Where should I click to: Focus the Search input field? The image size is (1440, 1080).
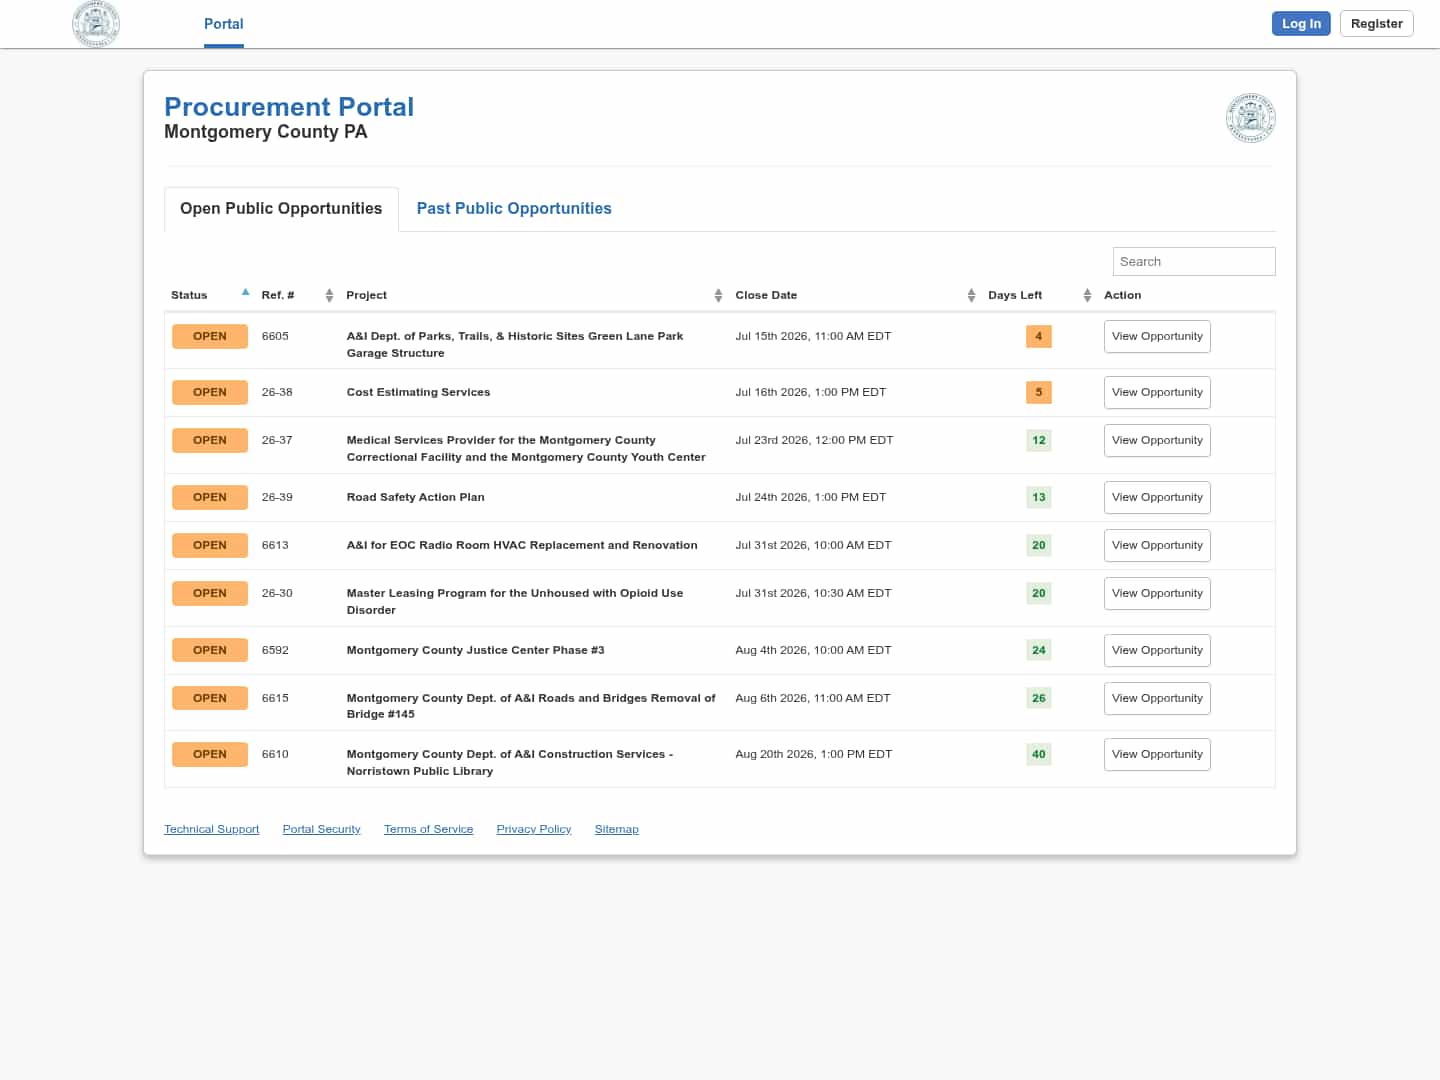pos(1194,261)
